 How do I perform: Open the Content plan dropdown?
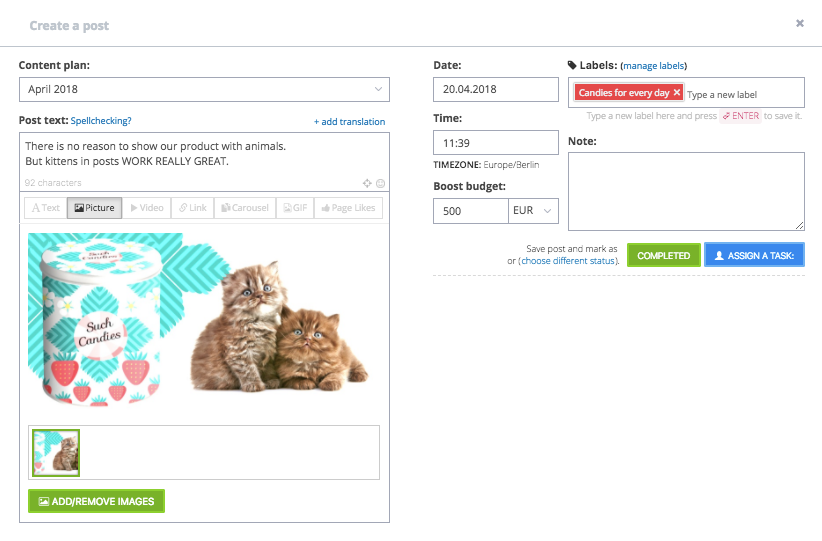pyautogui.click(x=204, y=90)
